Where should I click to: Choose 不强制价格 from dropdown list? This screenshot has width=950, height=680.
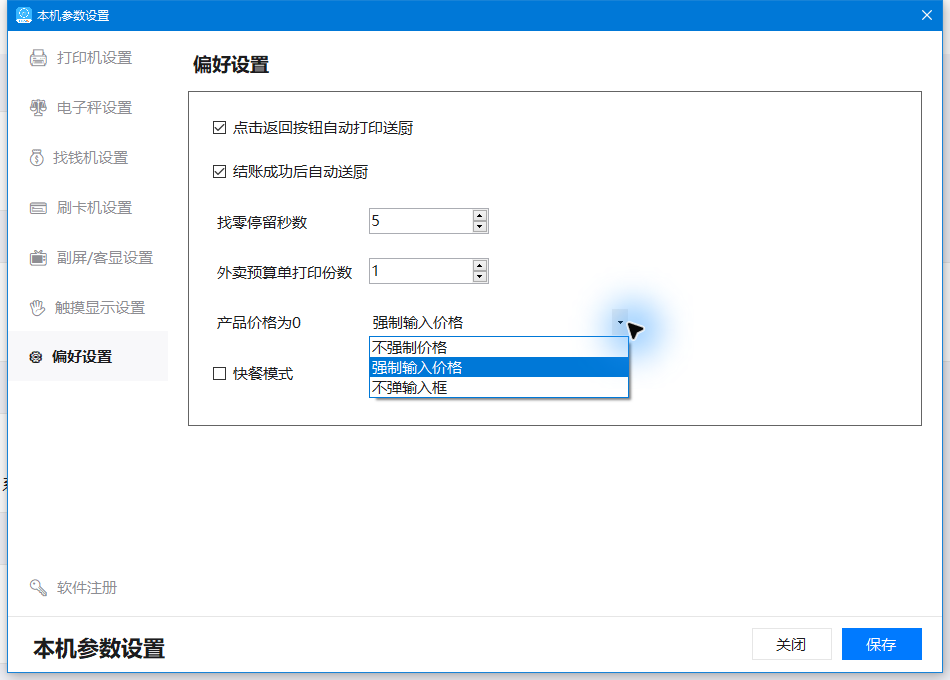click(x=499, y=347)
